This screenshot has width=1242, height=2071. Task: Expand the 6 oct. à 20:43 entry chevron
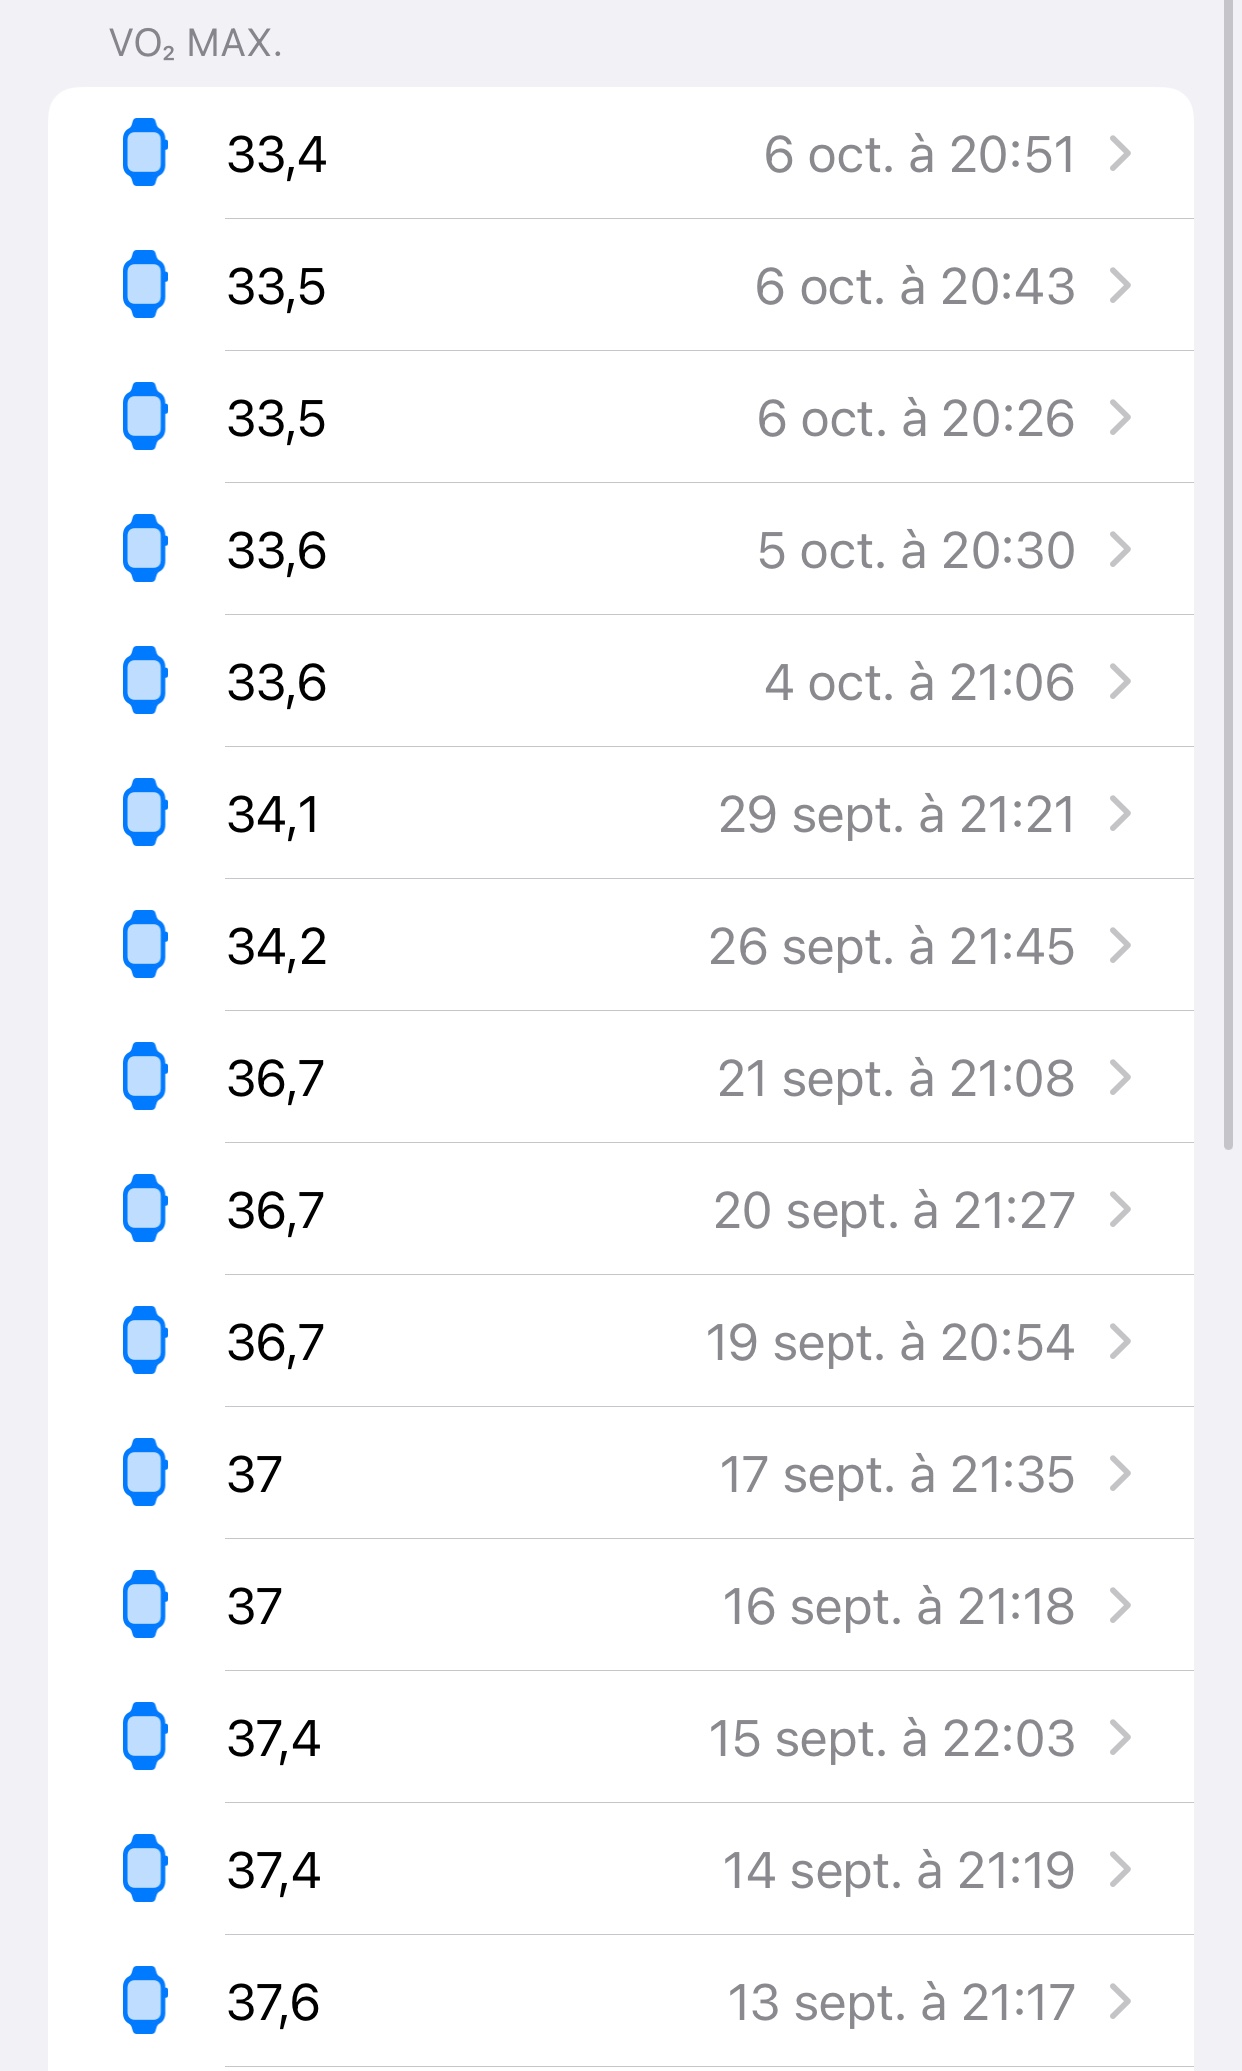(x=1120, y=286)
